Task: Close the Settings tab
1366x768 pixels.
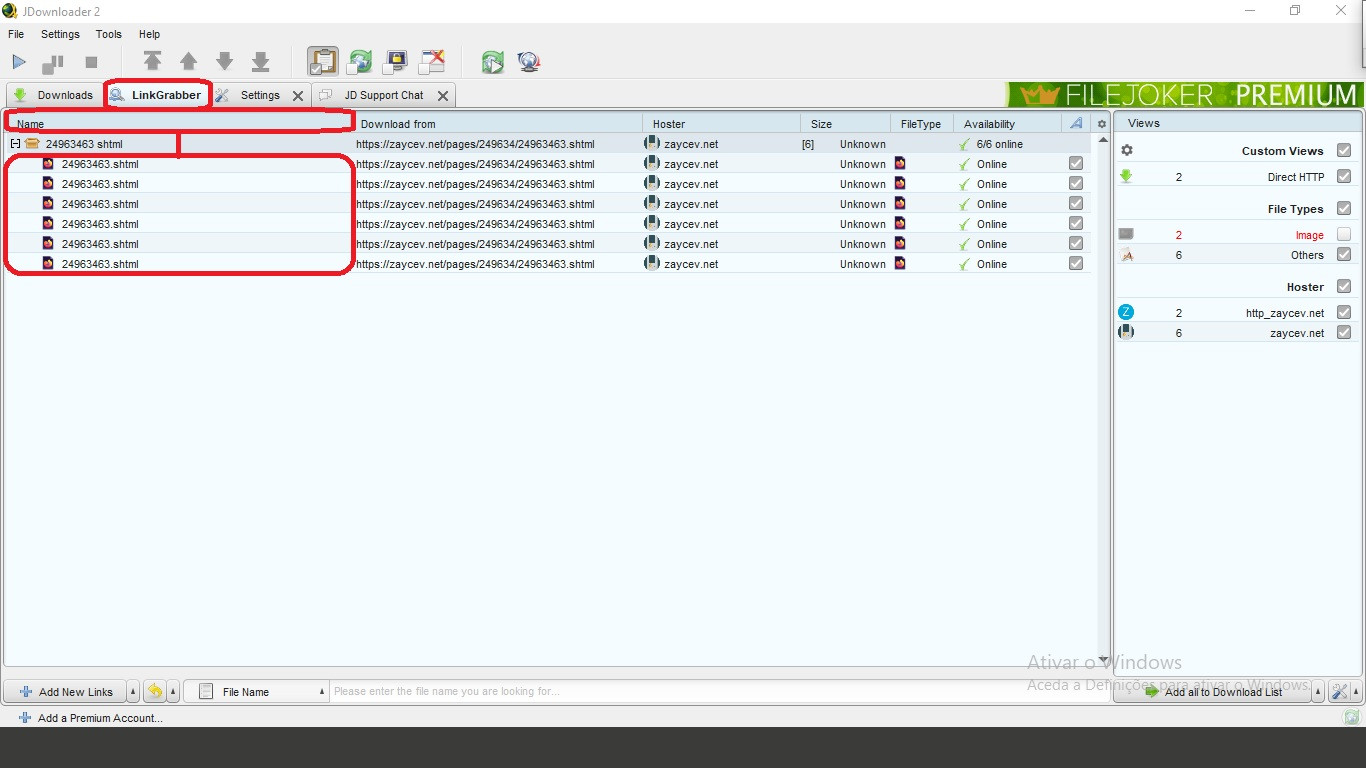Action: [x=298, y=96]
